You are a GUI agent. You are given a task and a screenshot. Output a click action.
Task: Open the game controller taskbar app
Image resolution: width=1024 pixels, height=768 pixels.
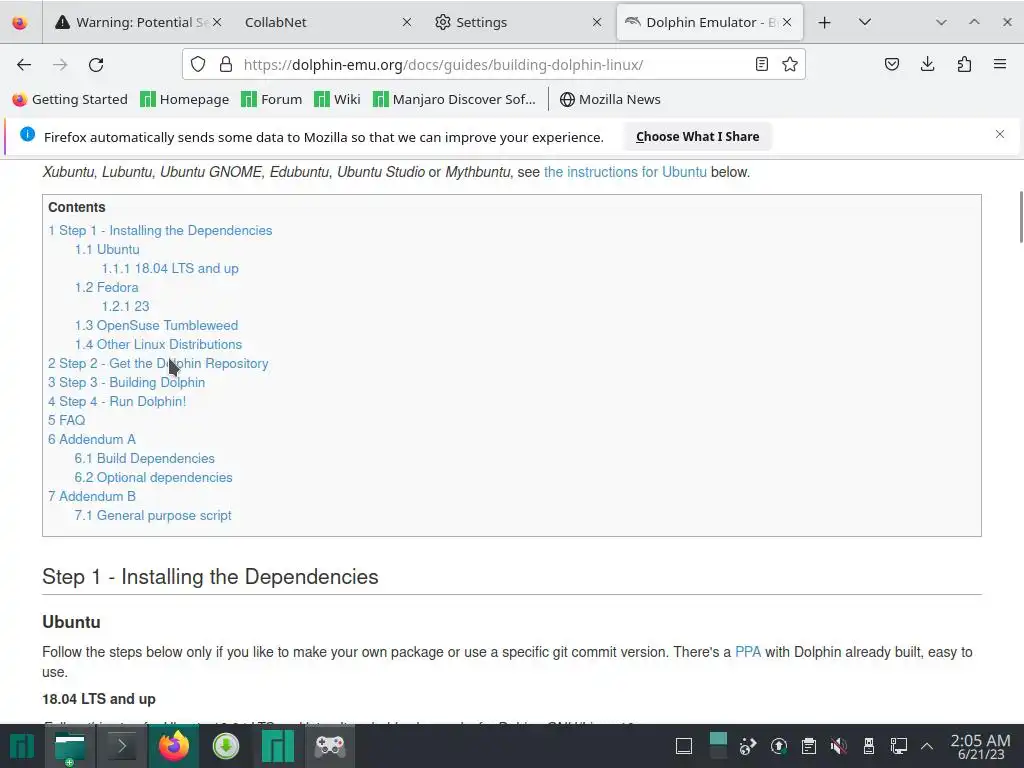330,746
